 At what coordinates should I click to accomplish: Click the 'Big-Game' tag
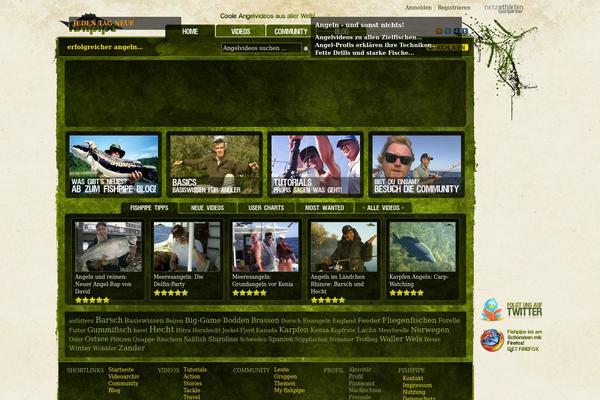(203, 320)
